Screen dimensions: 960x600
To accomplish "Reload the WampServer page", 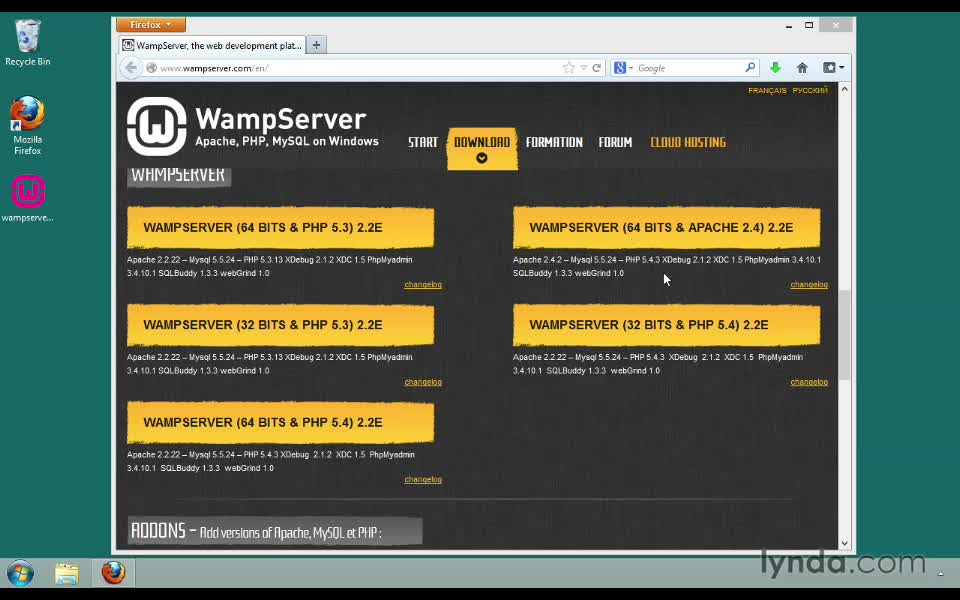I will pos(597,68).
